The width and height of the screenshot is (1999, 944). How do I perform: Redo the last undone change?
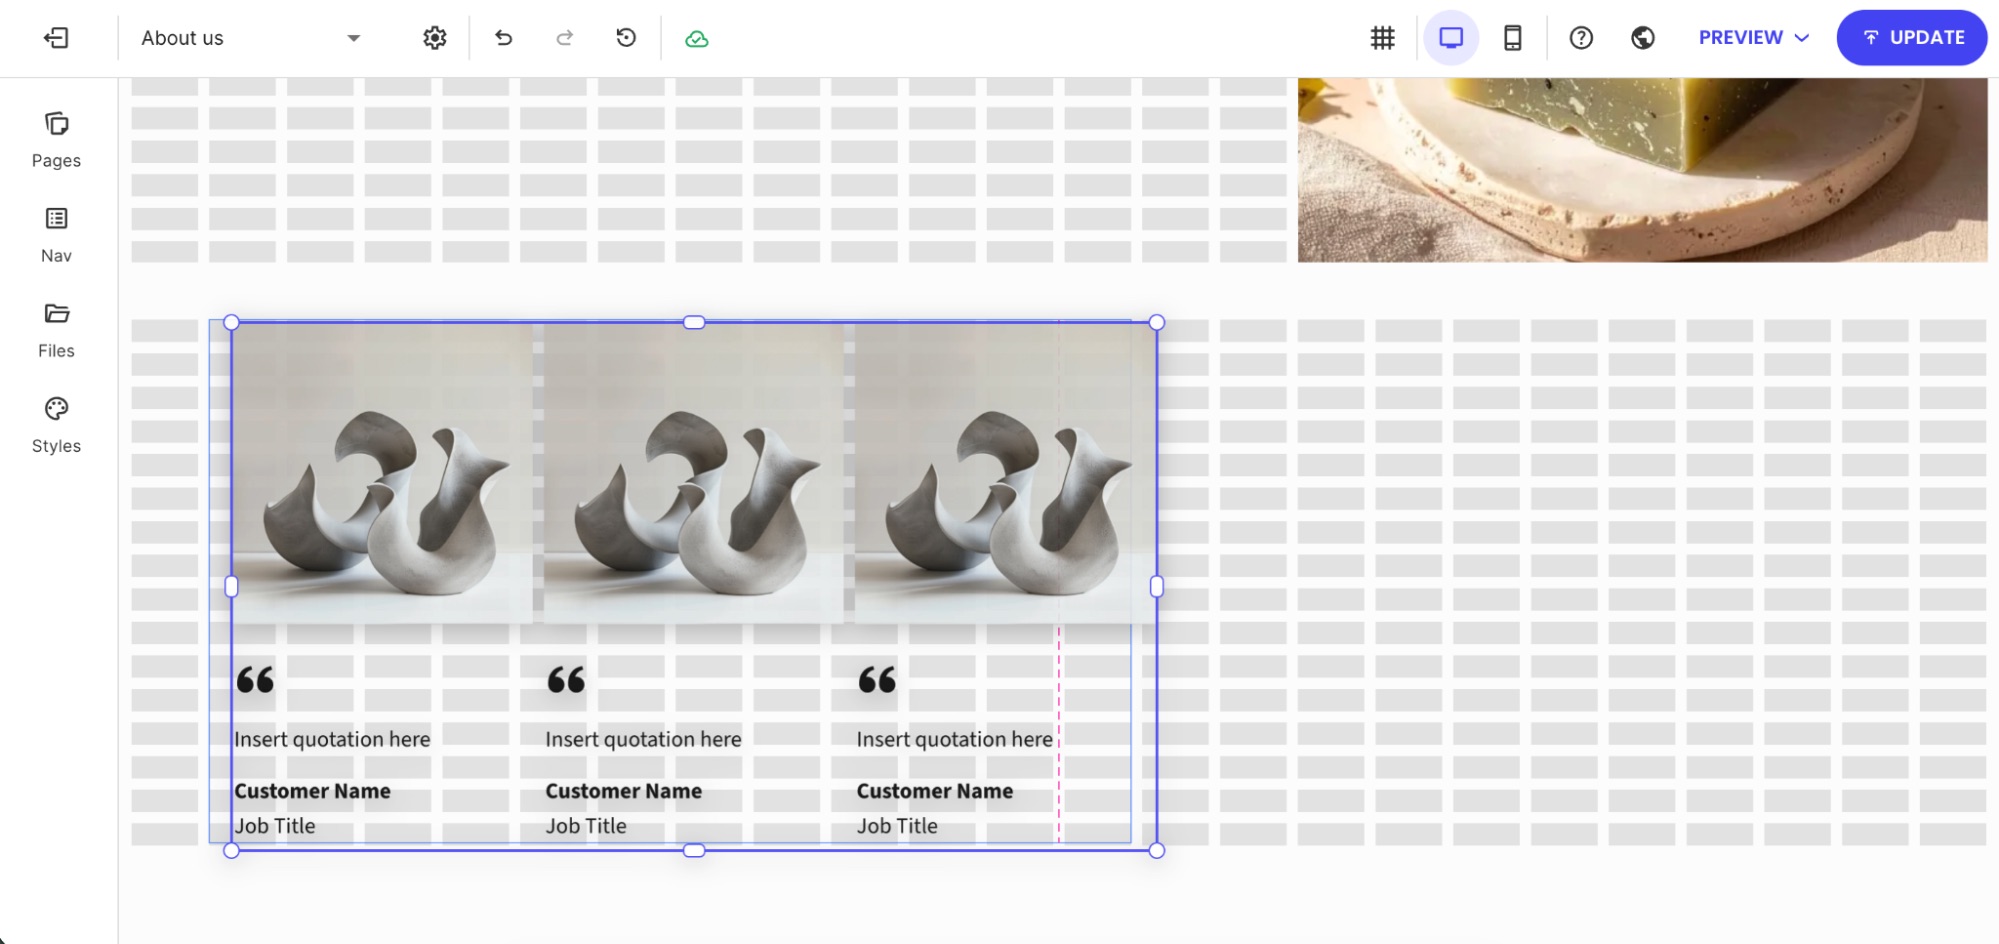pyautogui.click(x=564, y=38)
